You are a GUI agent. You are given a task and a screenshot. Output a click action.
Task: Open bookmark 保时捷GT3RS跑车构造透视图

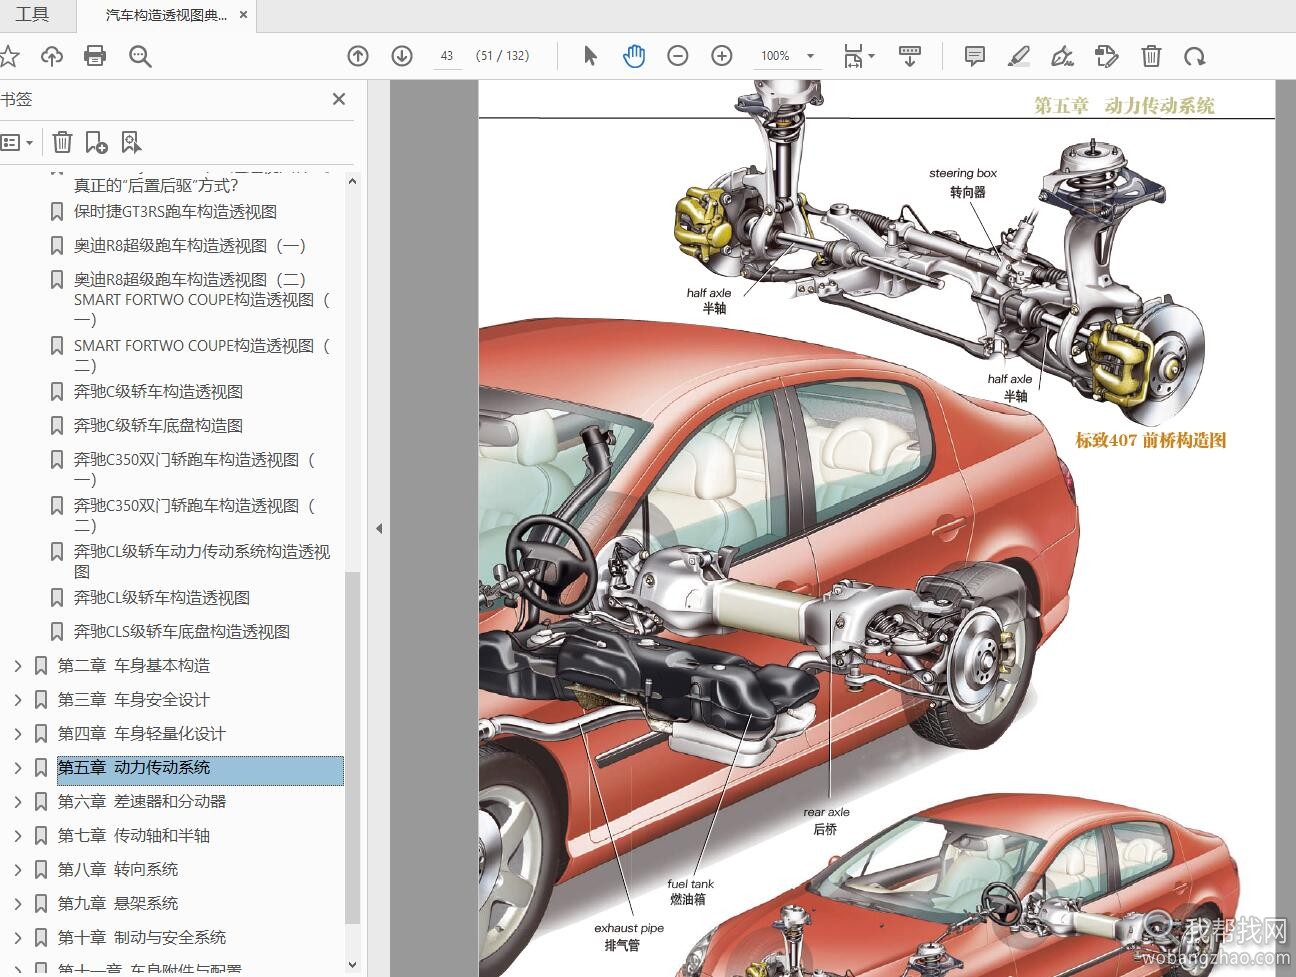175,212
